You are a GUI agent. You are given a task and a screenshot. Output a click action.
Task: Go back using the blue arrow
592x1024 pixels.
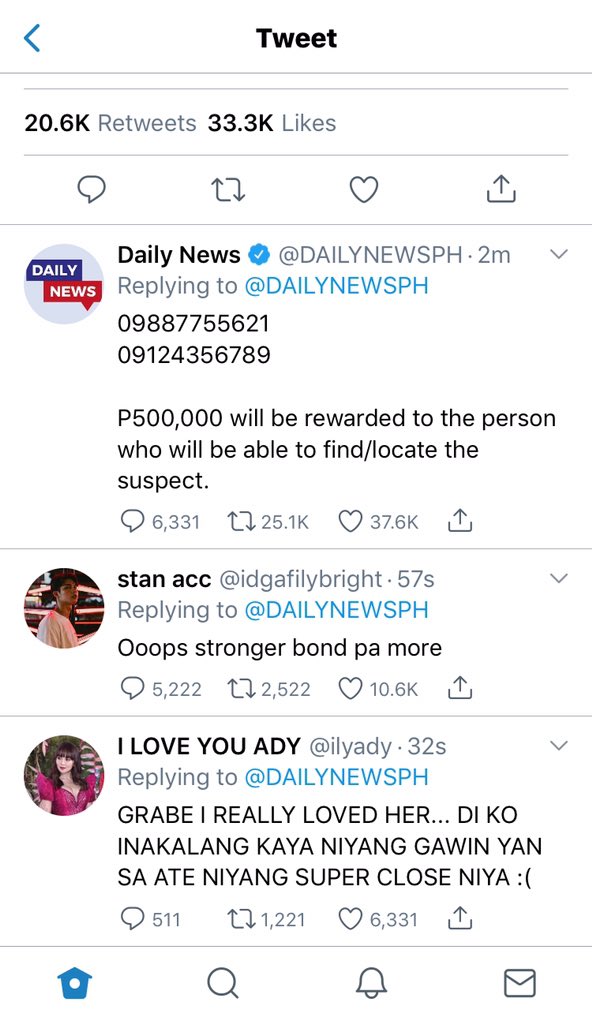click(32, 38)
